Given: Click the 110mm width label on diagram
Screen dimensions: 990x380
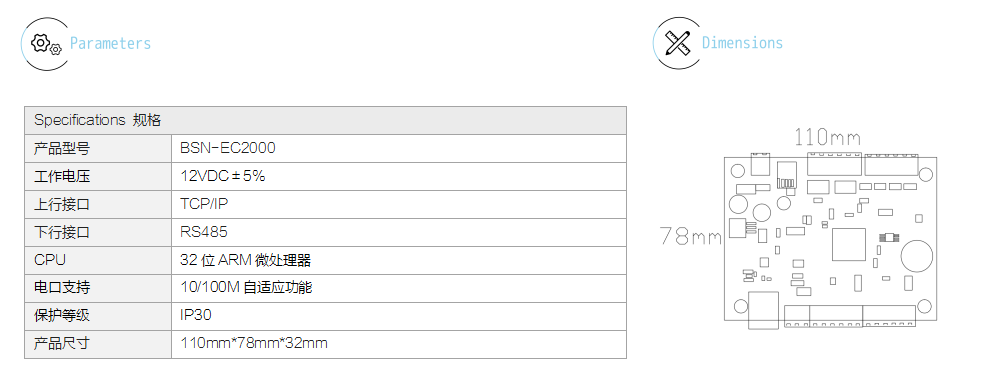Looking at the screenshot, I should coord(827,137).
